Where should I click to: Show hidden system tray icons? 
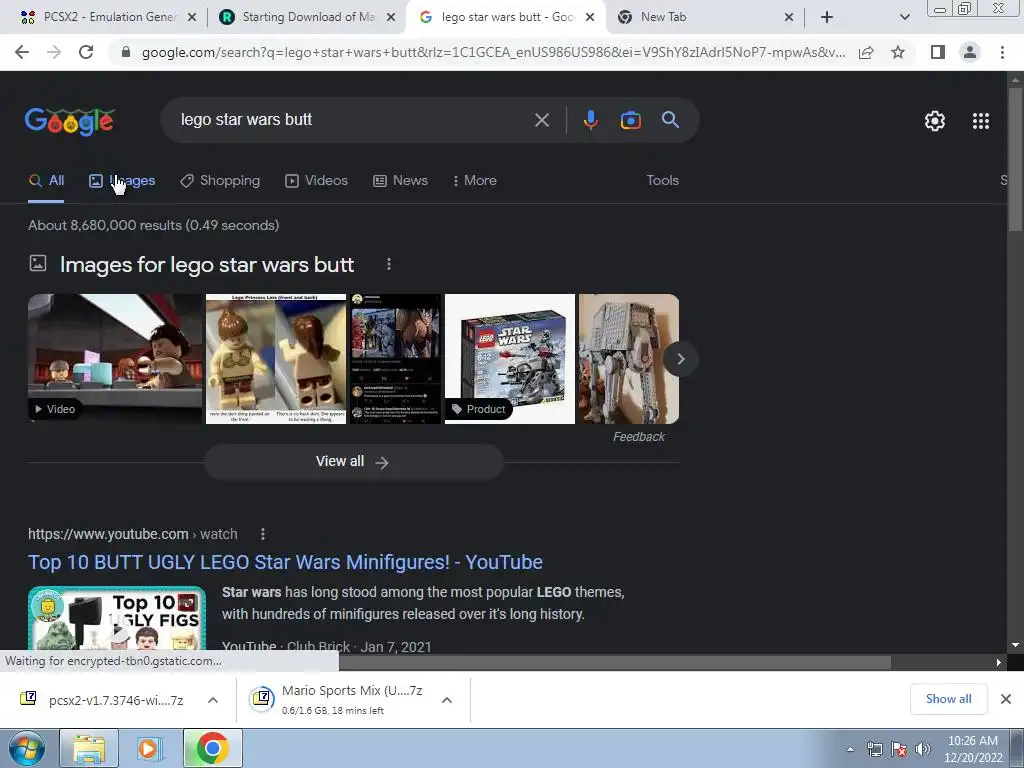click(x=850, y=749)
